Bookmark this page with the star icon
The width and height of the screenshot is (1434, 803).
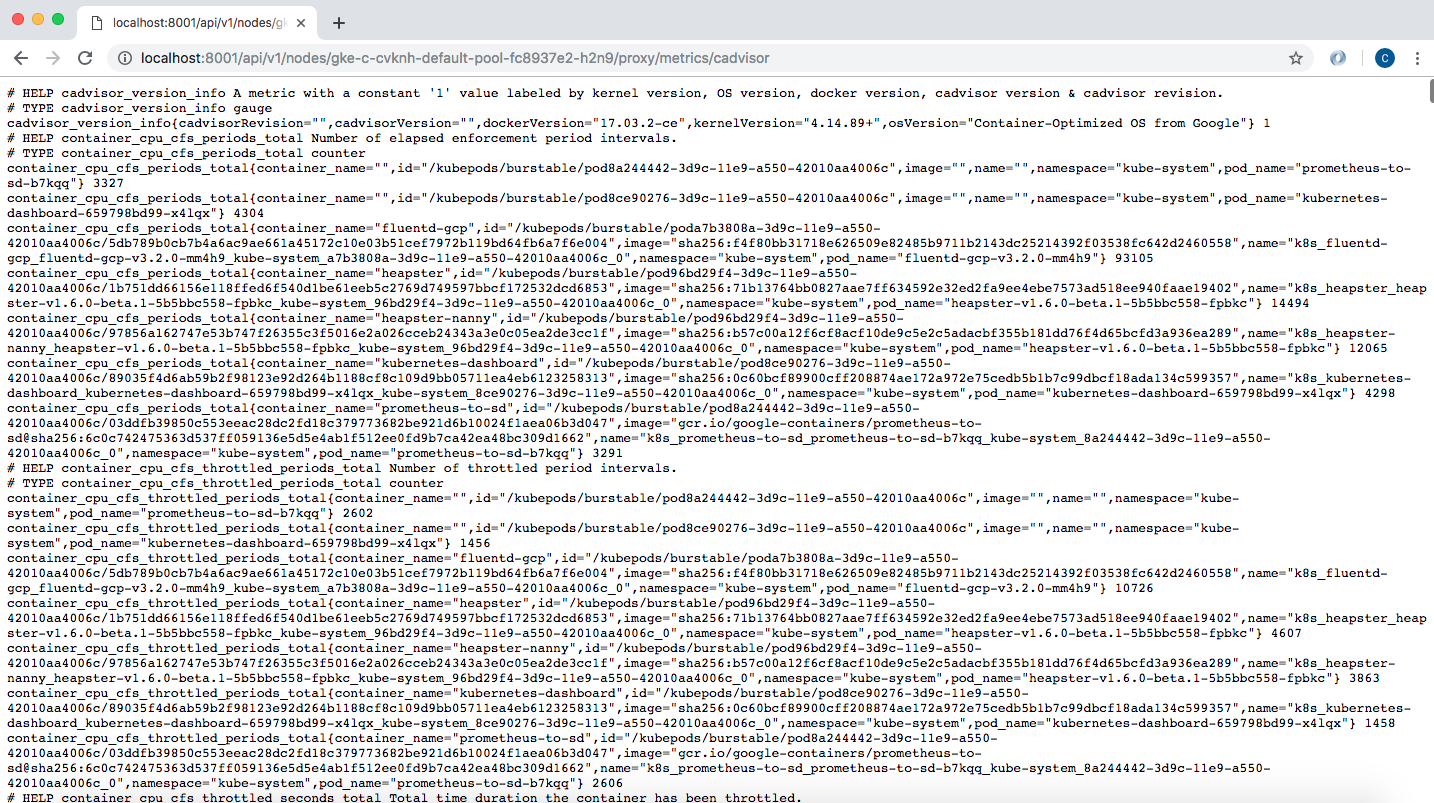point(1296,58)
